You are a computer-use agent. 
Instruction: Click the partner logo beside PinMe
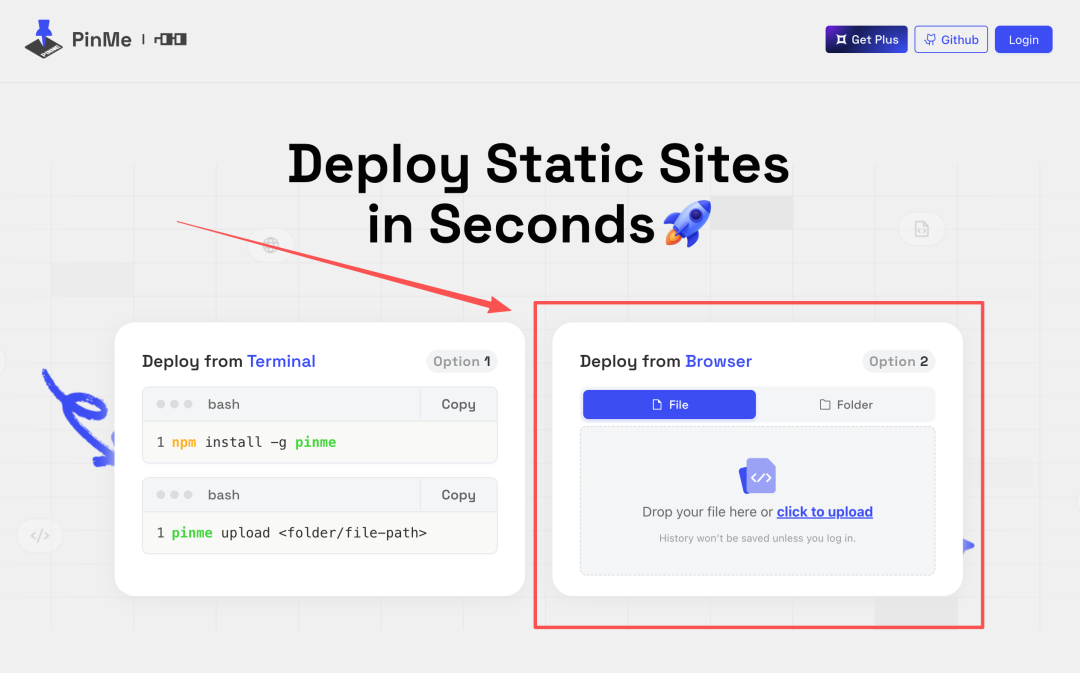click(x=170, y=39)
